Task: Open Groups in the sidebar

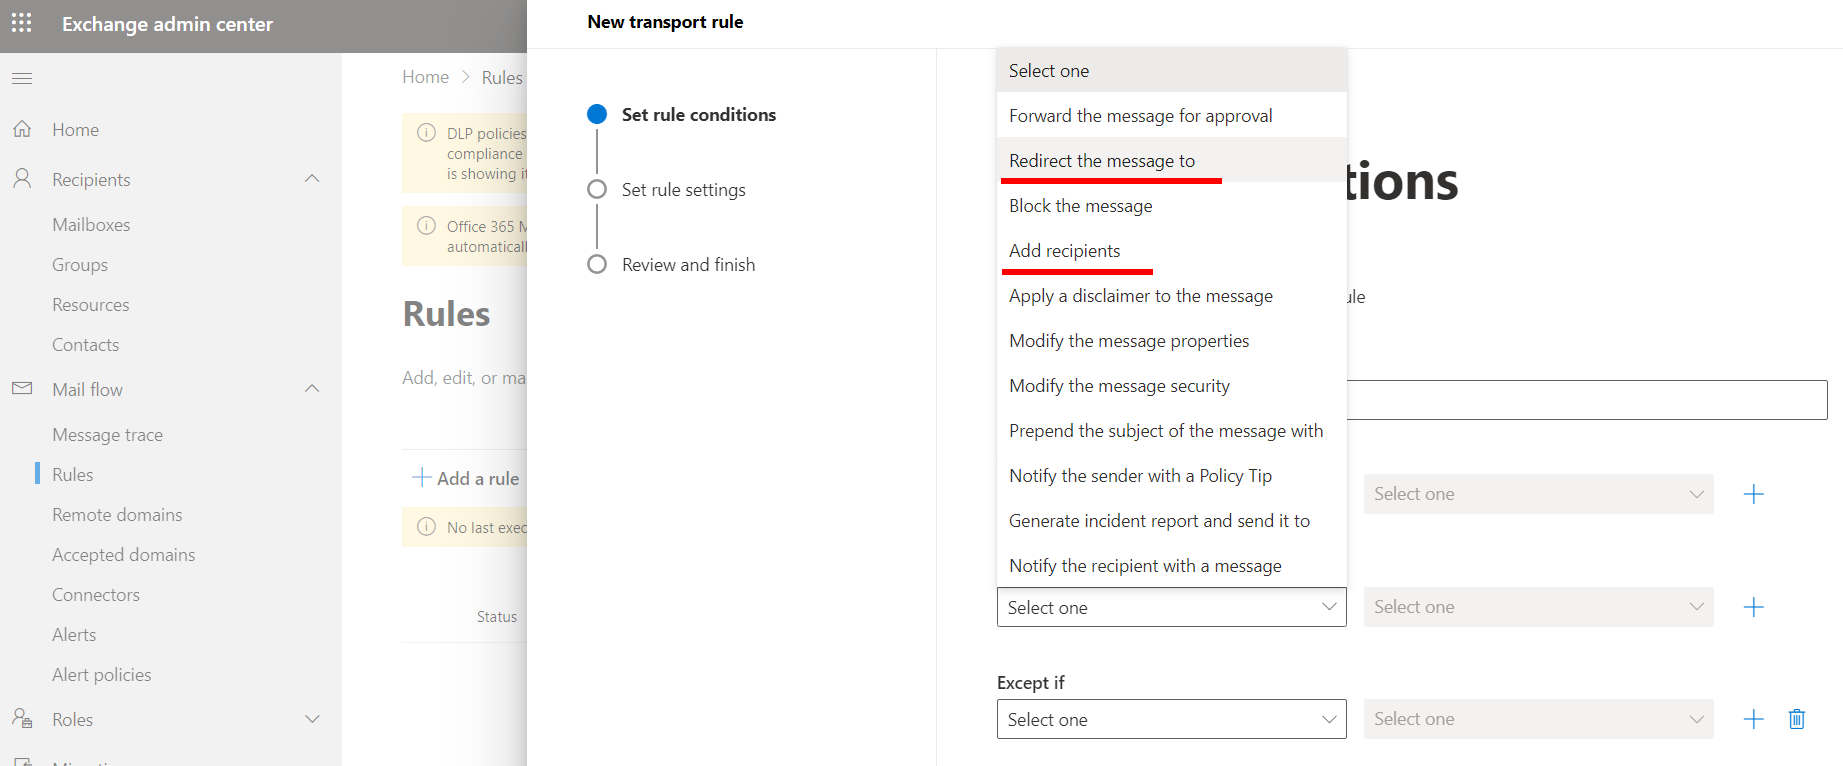Action: [x=80, y=264]
